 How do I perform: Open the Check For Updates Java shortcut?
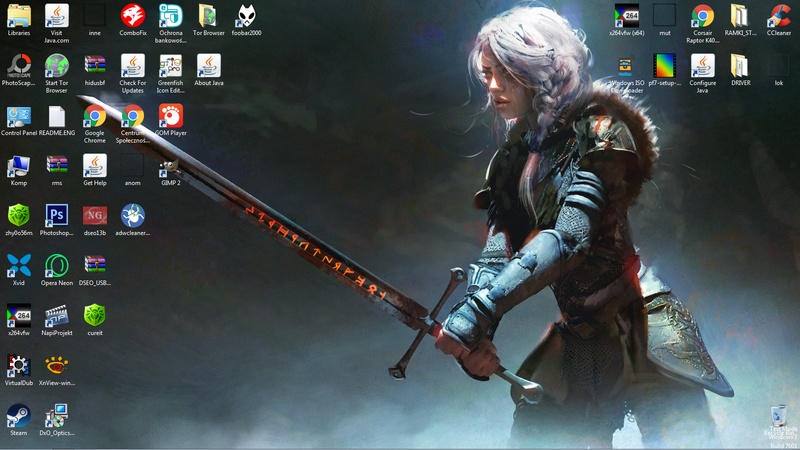click(133, 66)
